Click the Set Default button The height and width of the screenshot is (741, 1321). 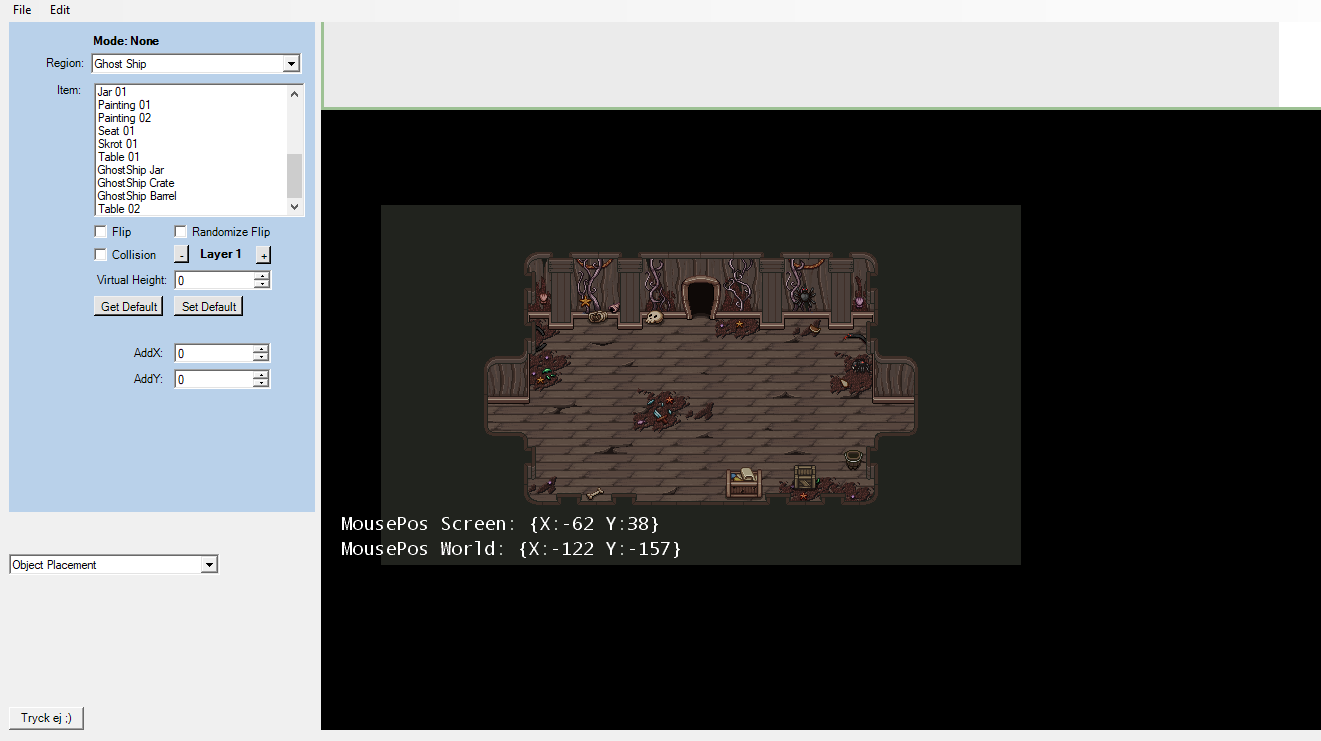tap(209, 307)
